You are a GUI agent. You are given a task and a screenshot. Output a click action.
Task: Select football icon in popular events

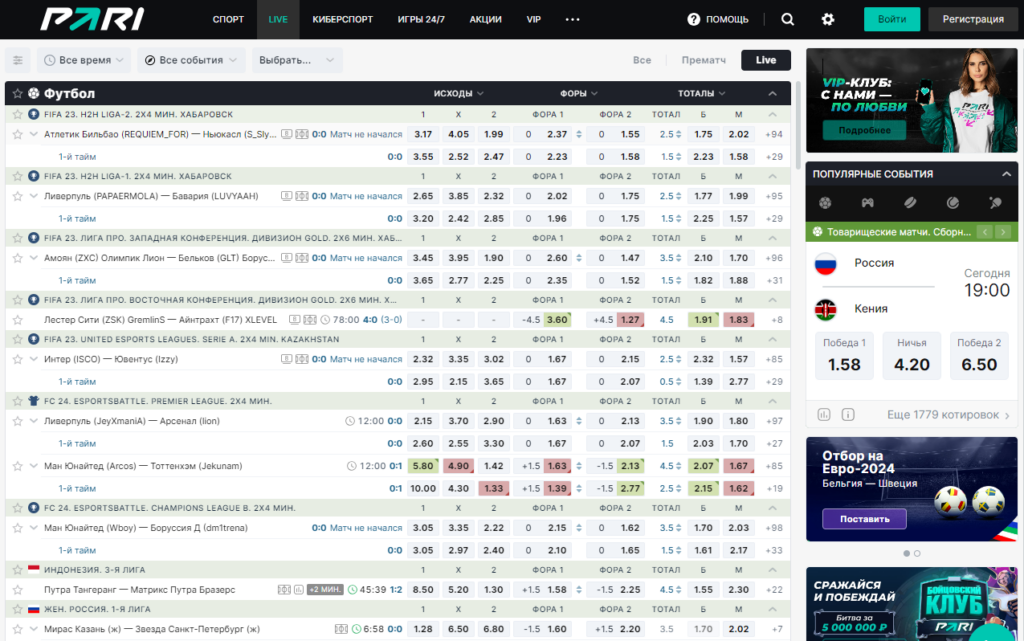coord(825,203)
